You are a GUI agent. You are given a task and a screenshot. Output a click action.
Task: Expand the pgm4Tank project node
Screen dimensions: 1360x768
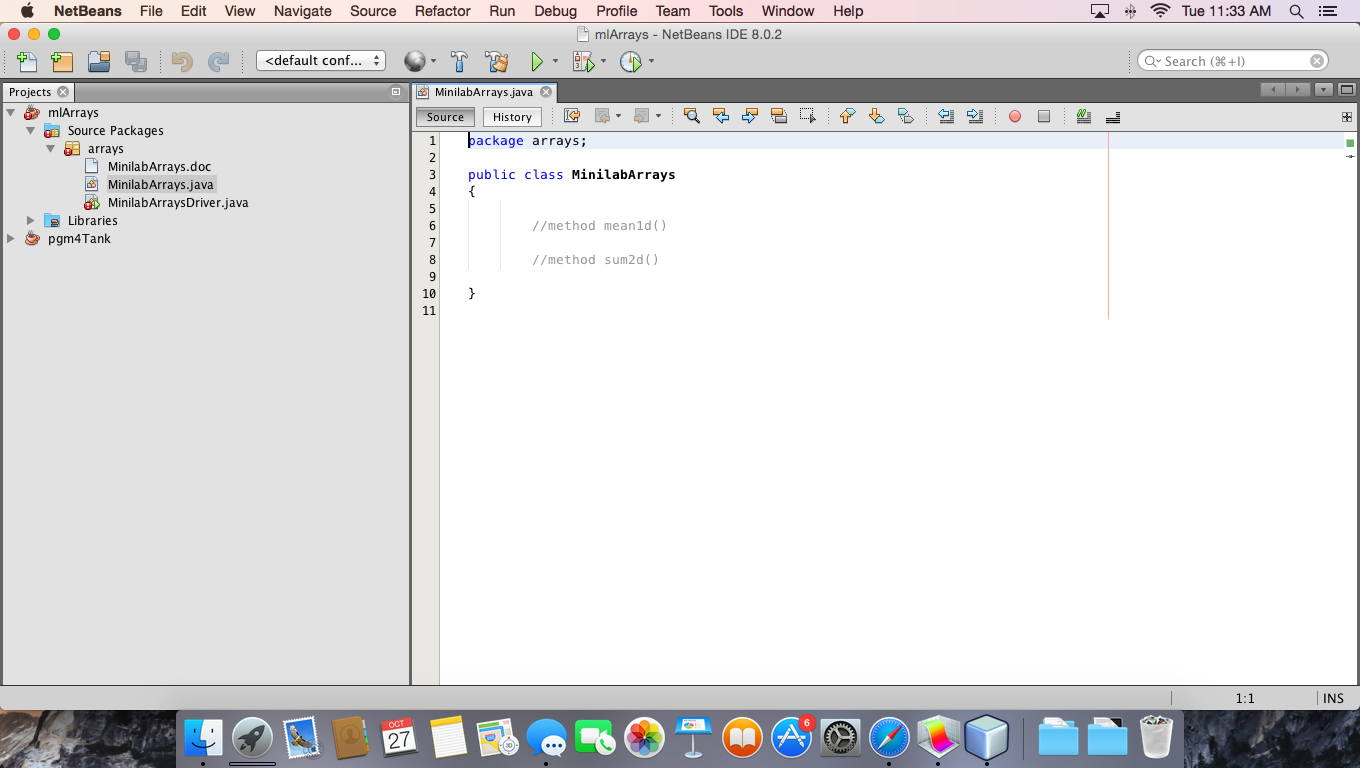pyautogui.click(x=11, y=239)
